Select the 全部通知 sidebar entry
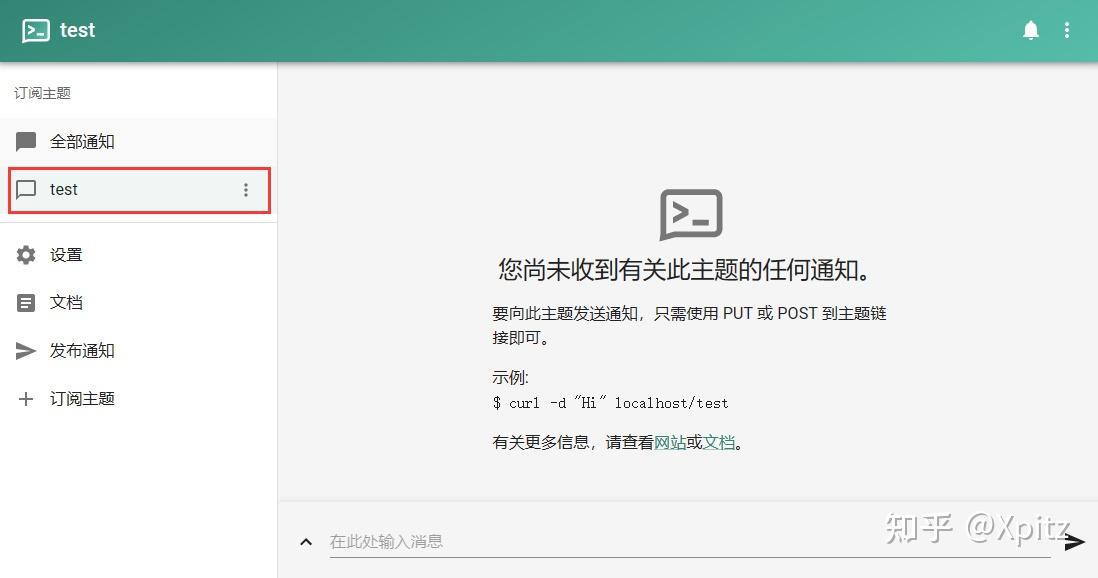1098x578 pixels. (x=84, y=141)
